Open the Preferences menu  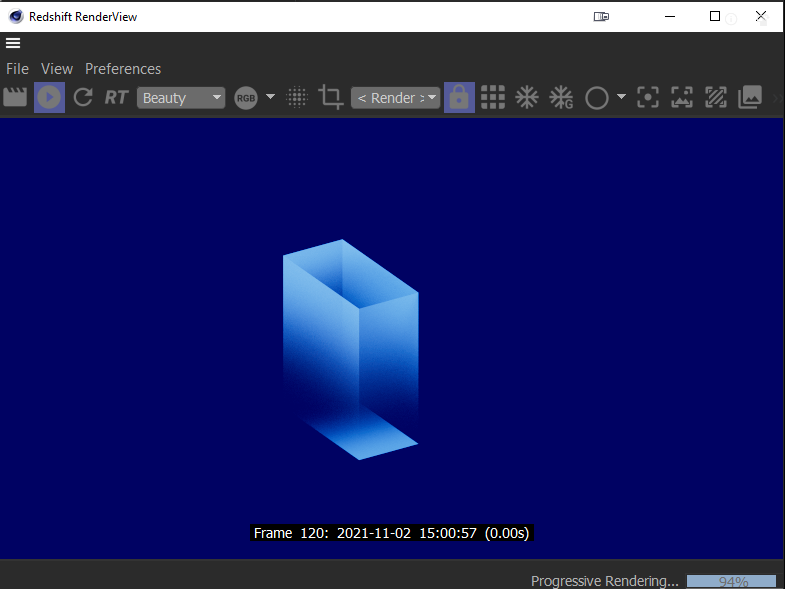(x=123, y=69)
